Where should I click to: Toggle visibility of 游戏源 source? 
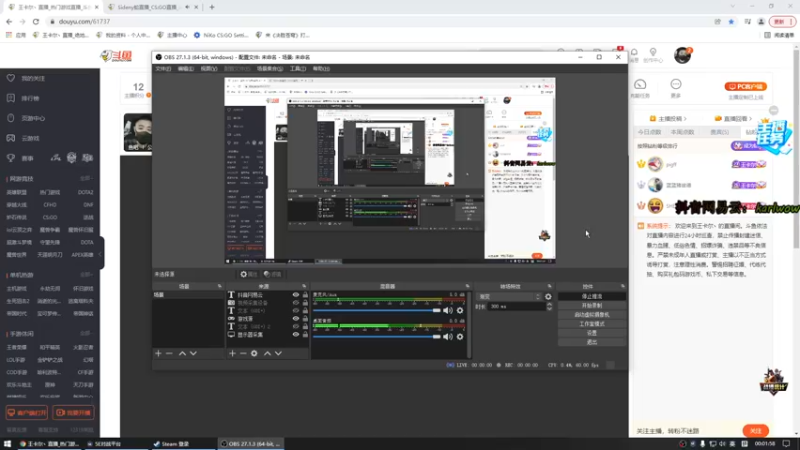click(x=295, y=318)
